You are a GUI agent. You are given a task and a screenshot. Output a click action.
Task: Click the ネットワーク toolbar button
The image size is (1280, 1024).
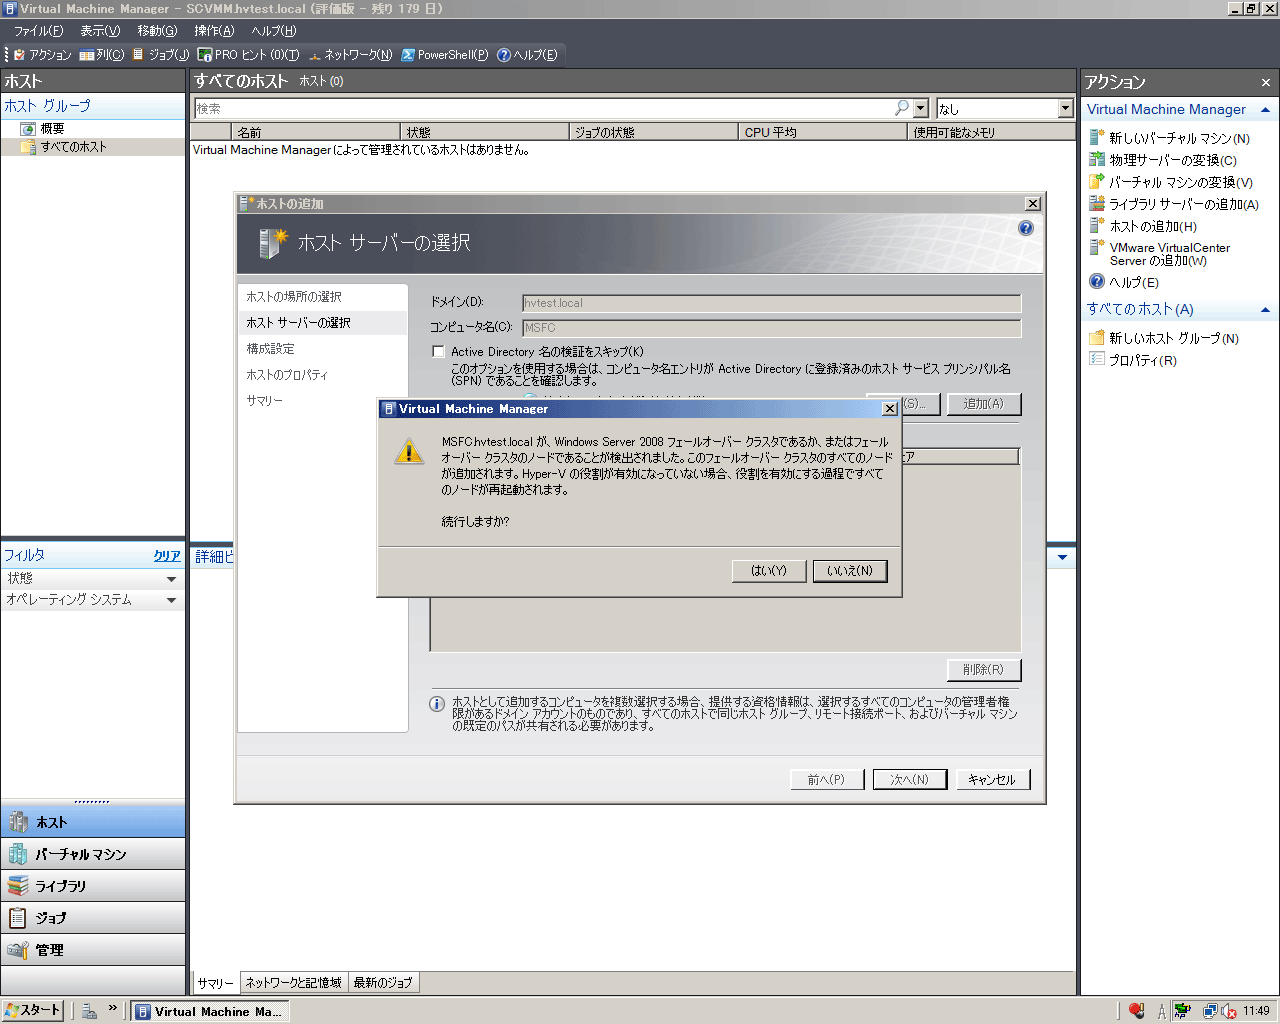350,55
